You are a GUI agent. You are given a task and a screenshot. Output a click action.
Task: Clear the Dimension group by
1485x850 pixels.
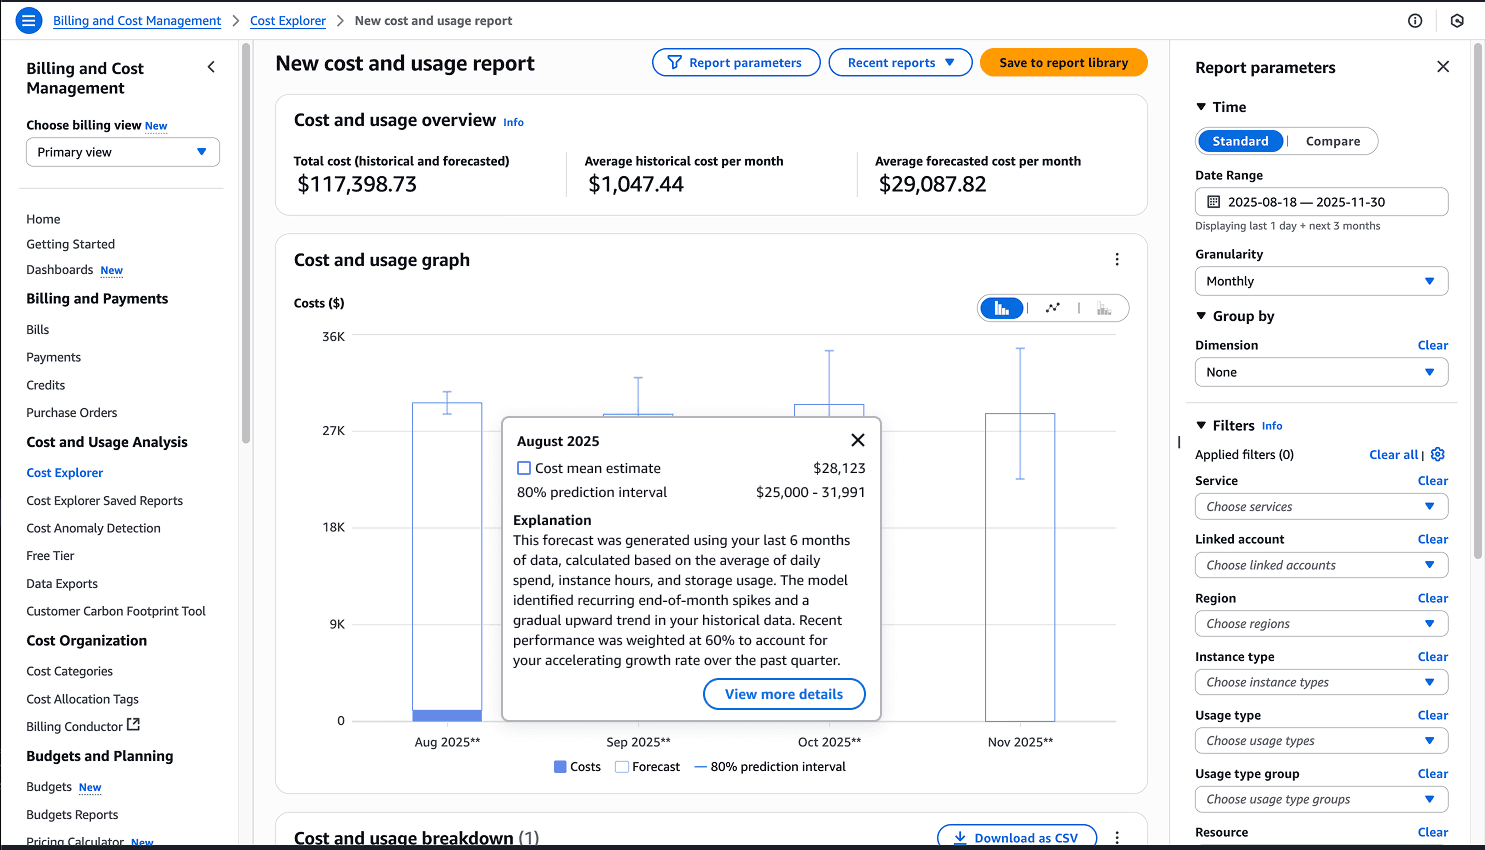point(1433,345)
